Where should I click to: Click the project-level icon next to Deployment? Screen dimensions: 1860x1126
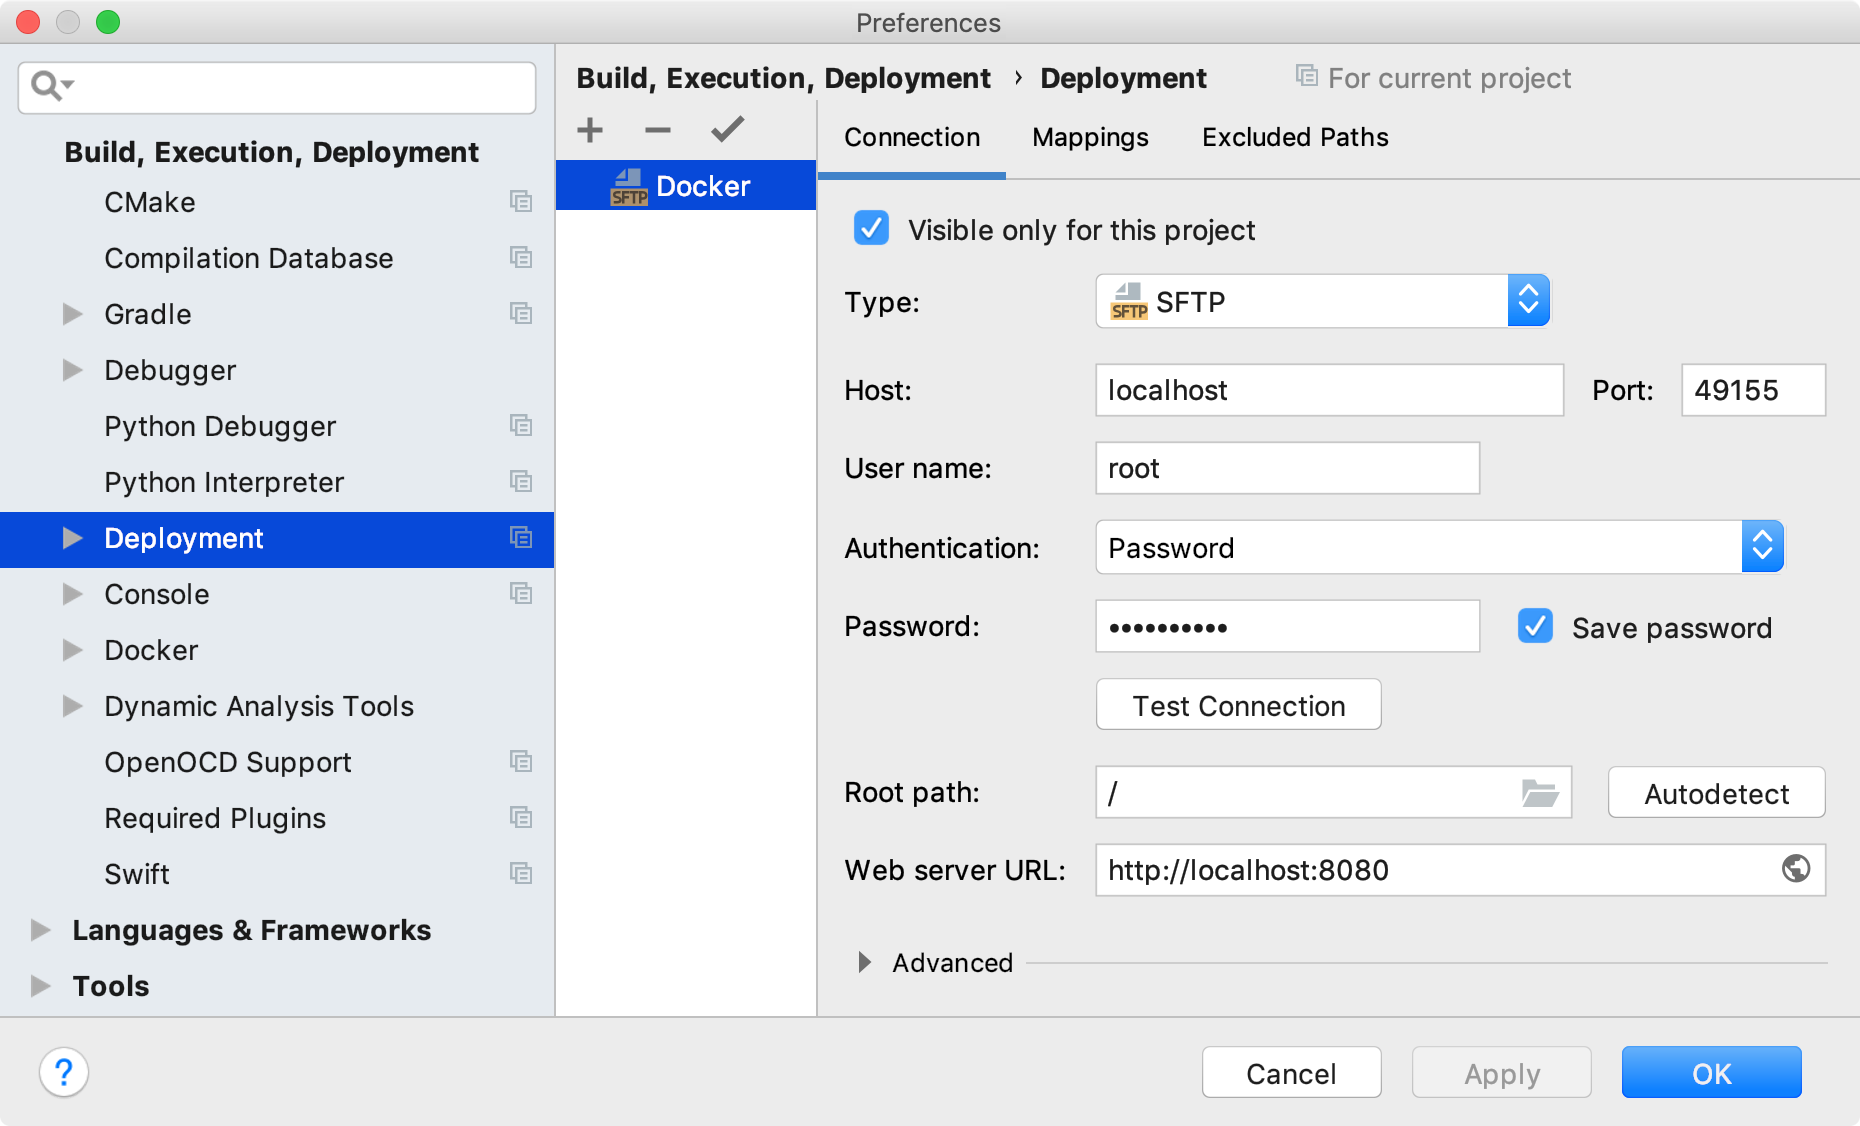(x=521, y=538)
